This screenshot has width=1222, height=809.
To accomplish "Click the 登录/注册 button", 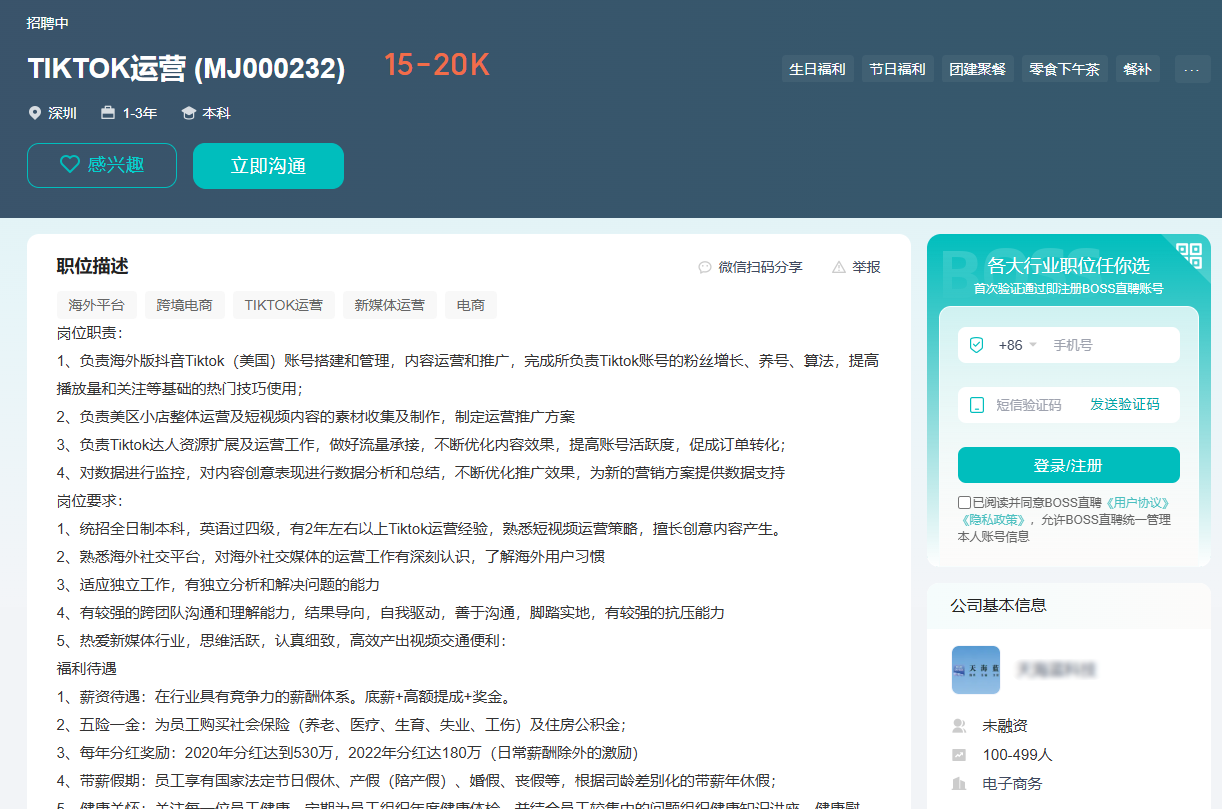I will point(1069,465).
